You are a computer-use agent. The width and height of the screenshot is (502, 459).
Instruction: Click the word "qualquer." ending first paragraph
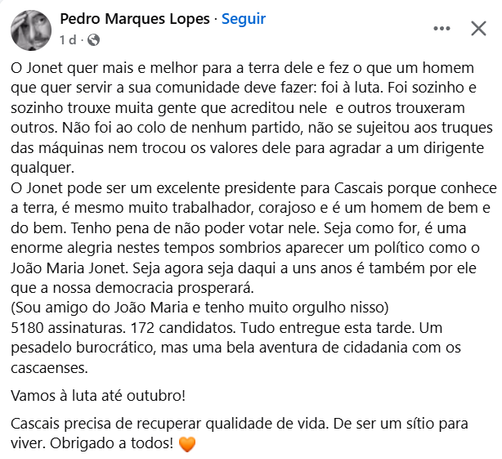[43, 168]
